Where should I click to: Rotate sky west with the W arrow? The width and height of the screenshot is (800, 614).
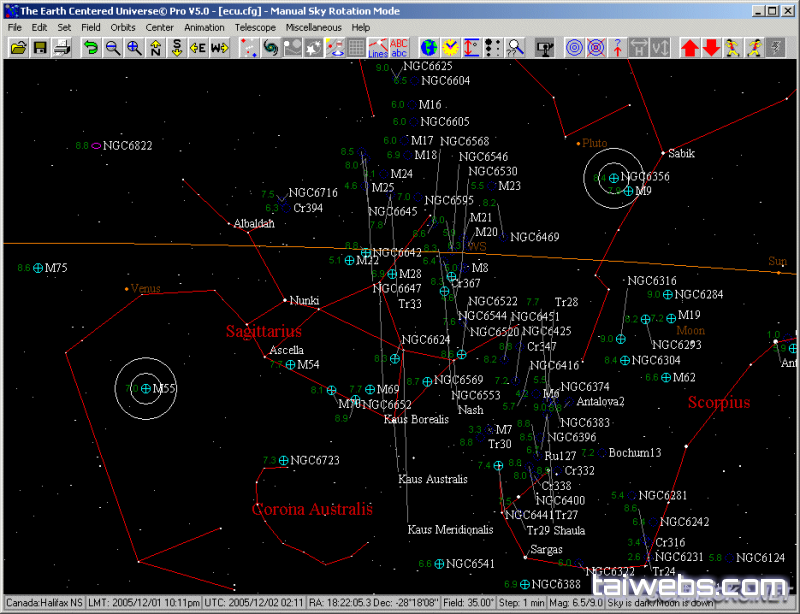[x=219, y=47]
